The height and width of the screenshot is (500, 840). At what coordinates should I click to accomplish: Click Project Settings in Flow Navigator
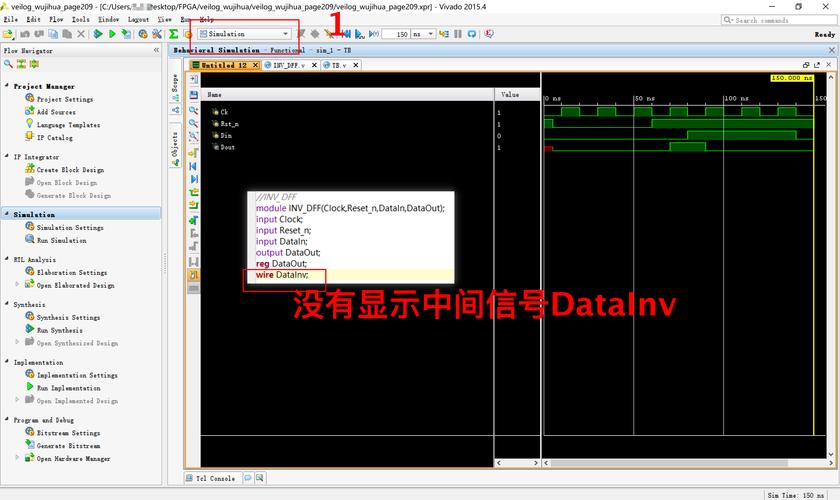tap(65, 99)
